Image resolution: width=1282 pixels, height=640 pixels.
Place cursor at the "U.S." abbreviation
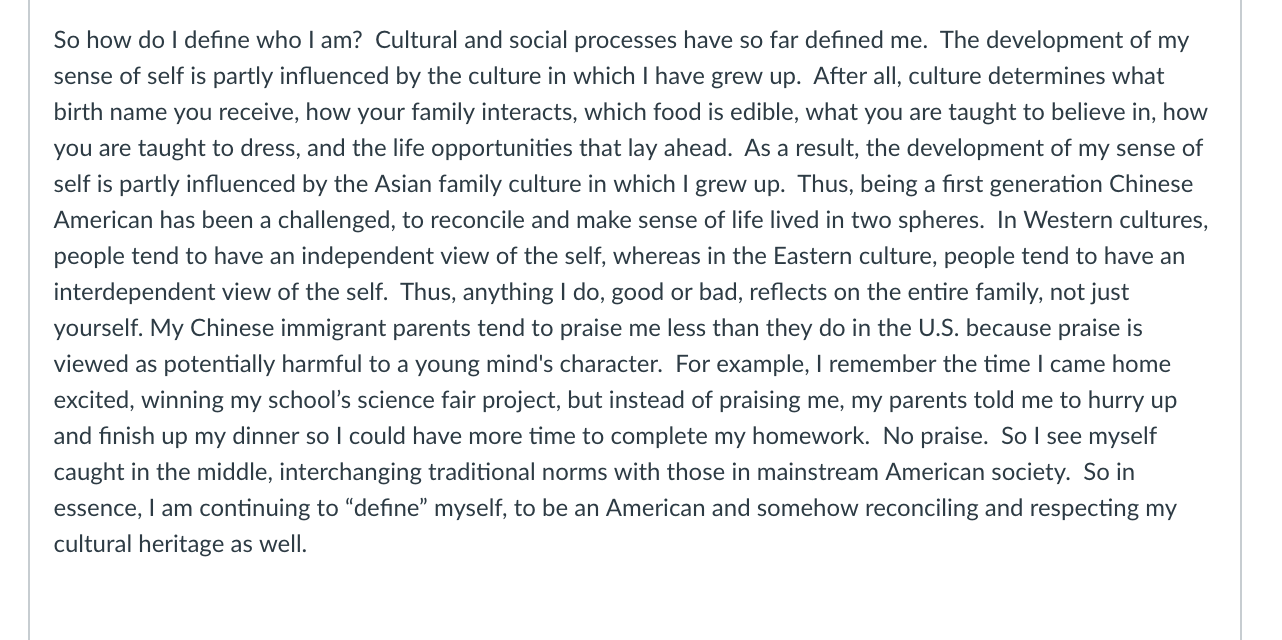[939, 328]
